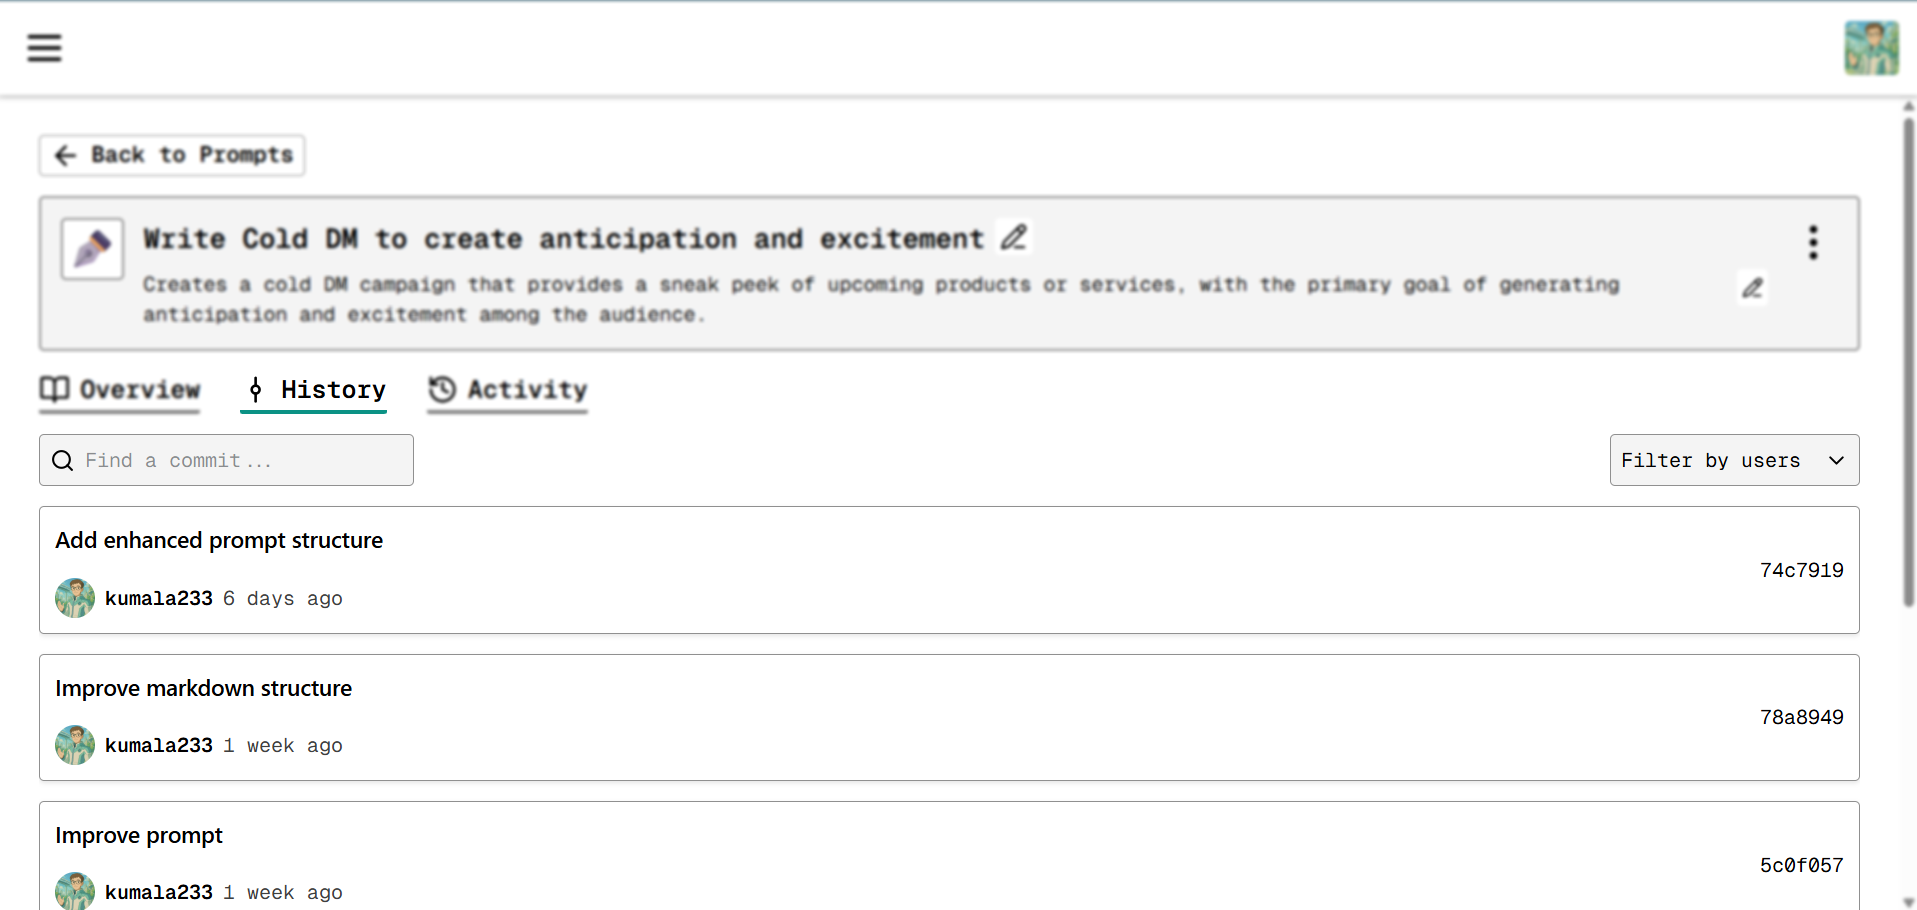Open the kebab options menu for the prompt
Screen dimensions: 1917x910
tap(1812, 242)
